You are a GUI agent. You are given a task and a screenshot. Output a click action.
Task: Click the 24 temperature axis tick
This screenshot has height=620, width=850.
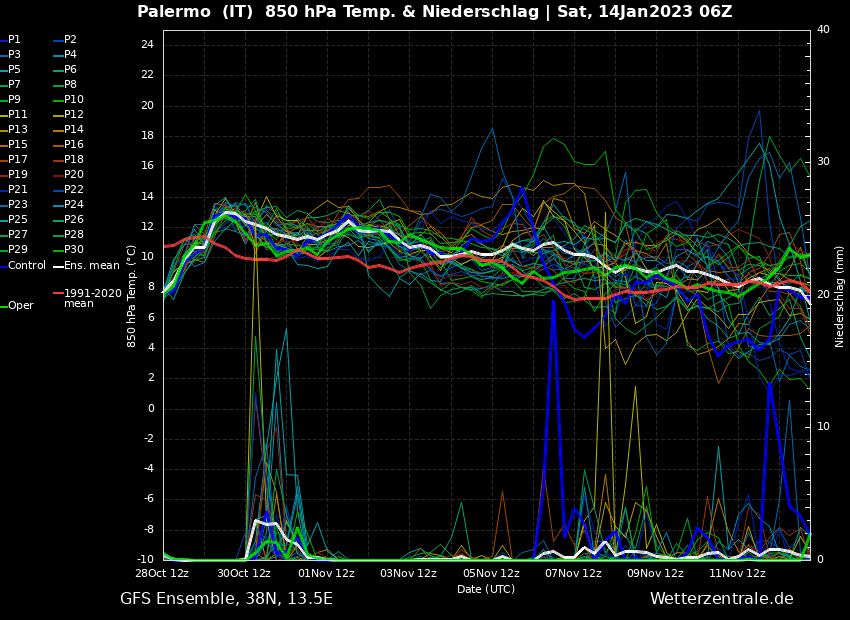coord(147,45)
